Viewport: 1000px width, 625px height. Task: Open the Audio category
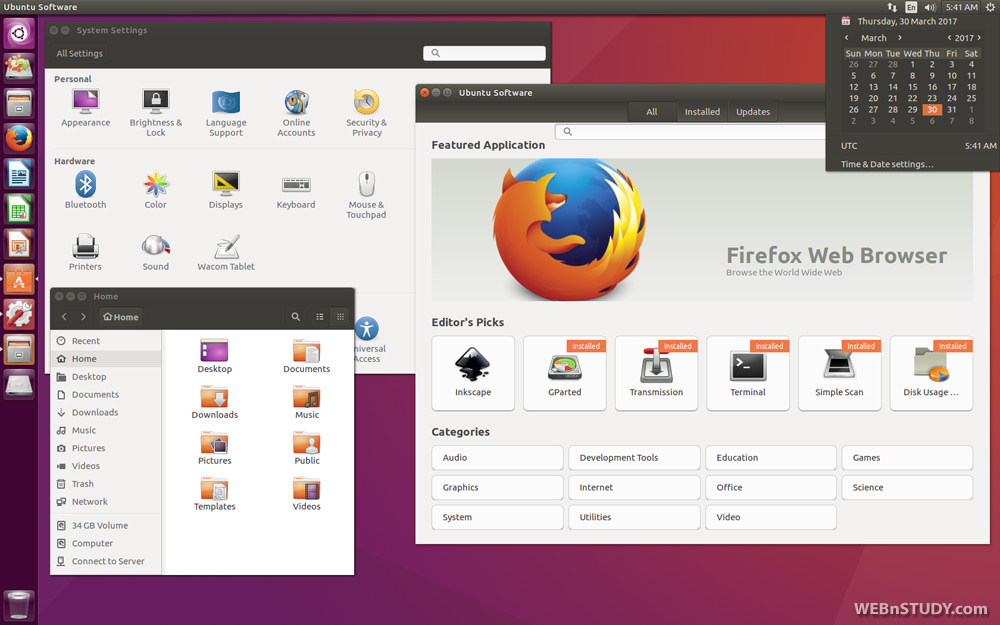click(497, 458)
